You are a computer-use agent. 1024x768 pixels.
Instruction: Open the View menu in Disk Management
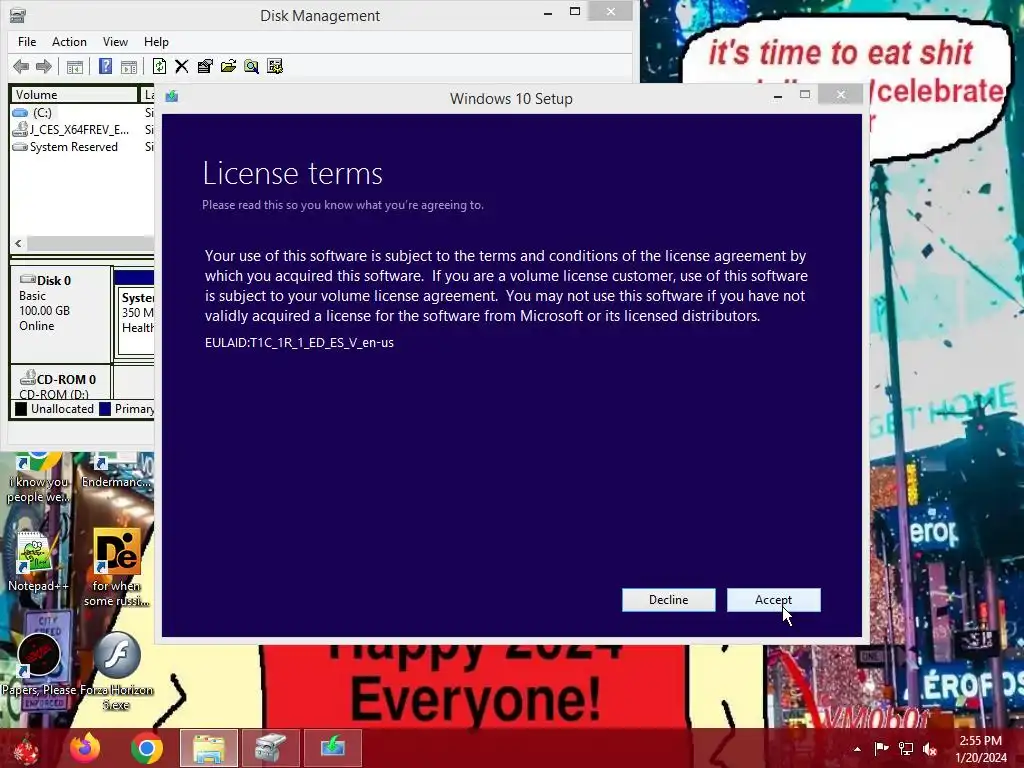click(x=115, y=42)
